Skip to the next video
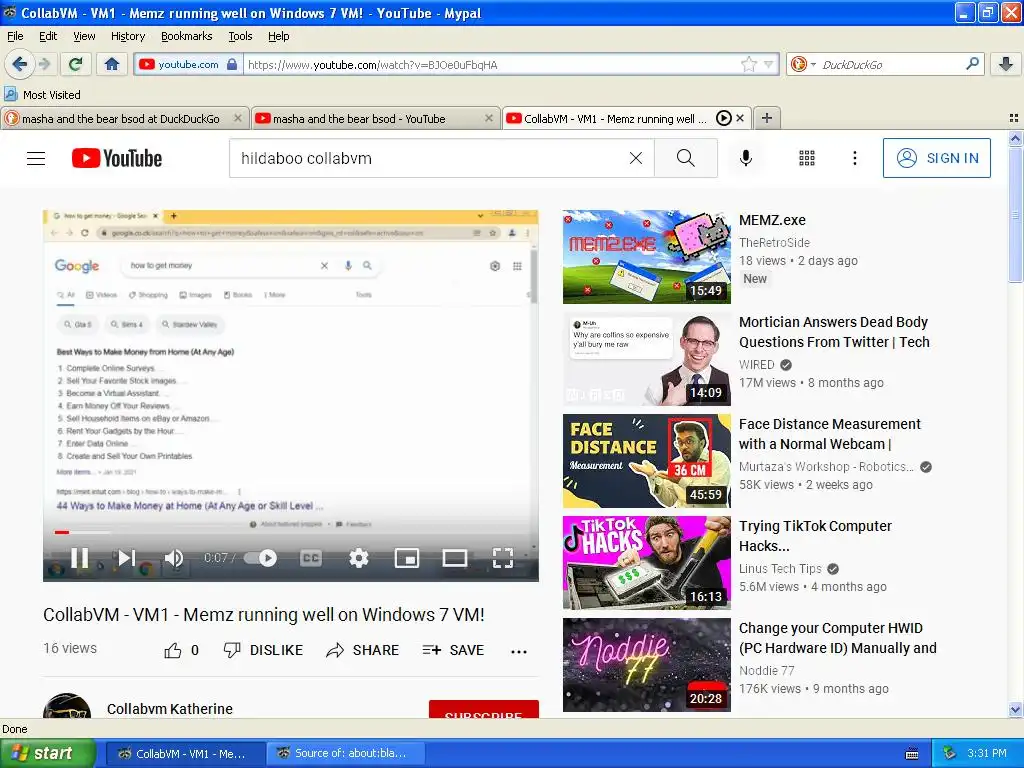 [x=126, y=558]
